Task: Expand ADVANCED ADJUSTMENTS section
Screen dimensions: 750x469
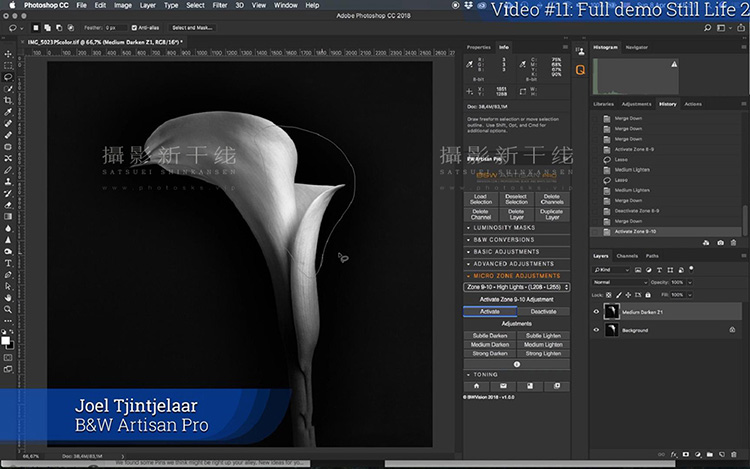Action: tap(517, 263)
